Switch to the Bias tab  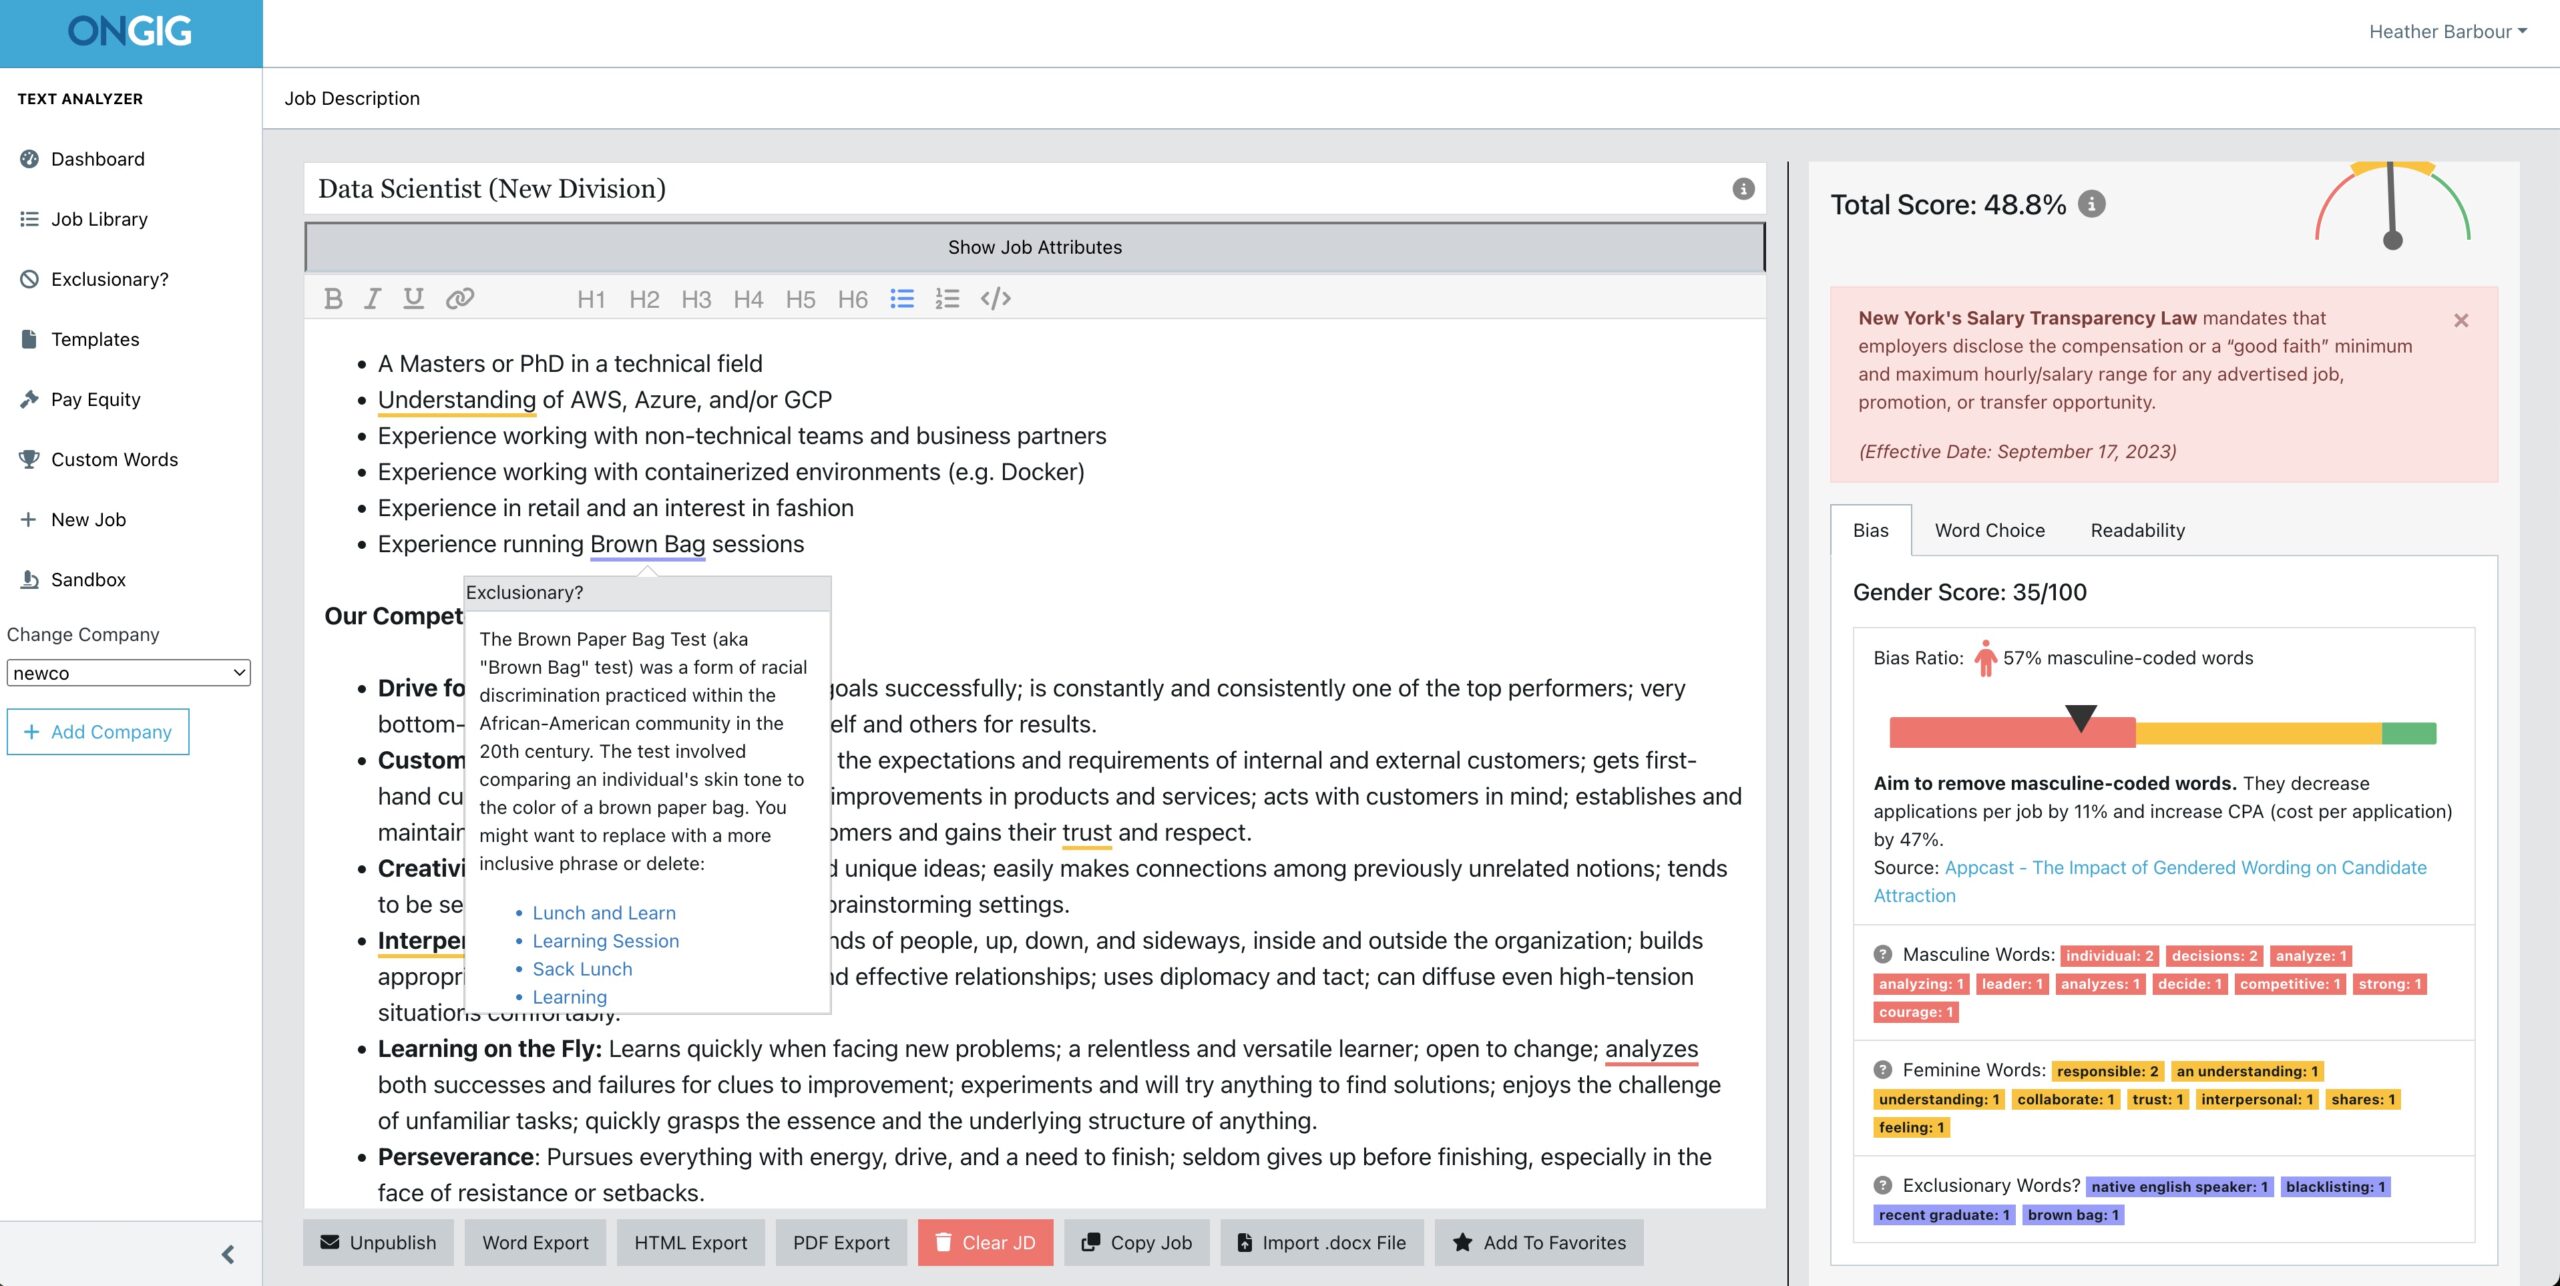click(1870, 530)
